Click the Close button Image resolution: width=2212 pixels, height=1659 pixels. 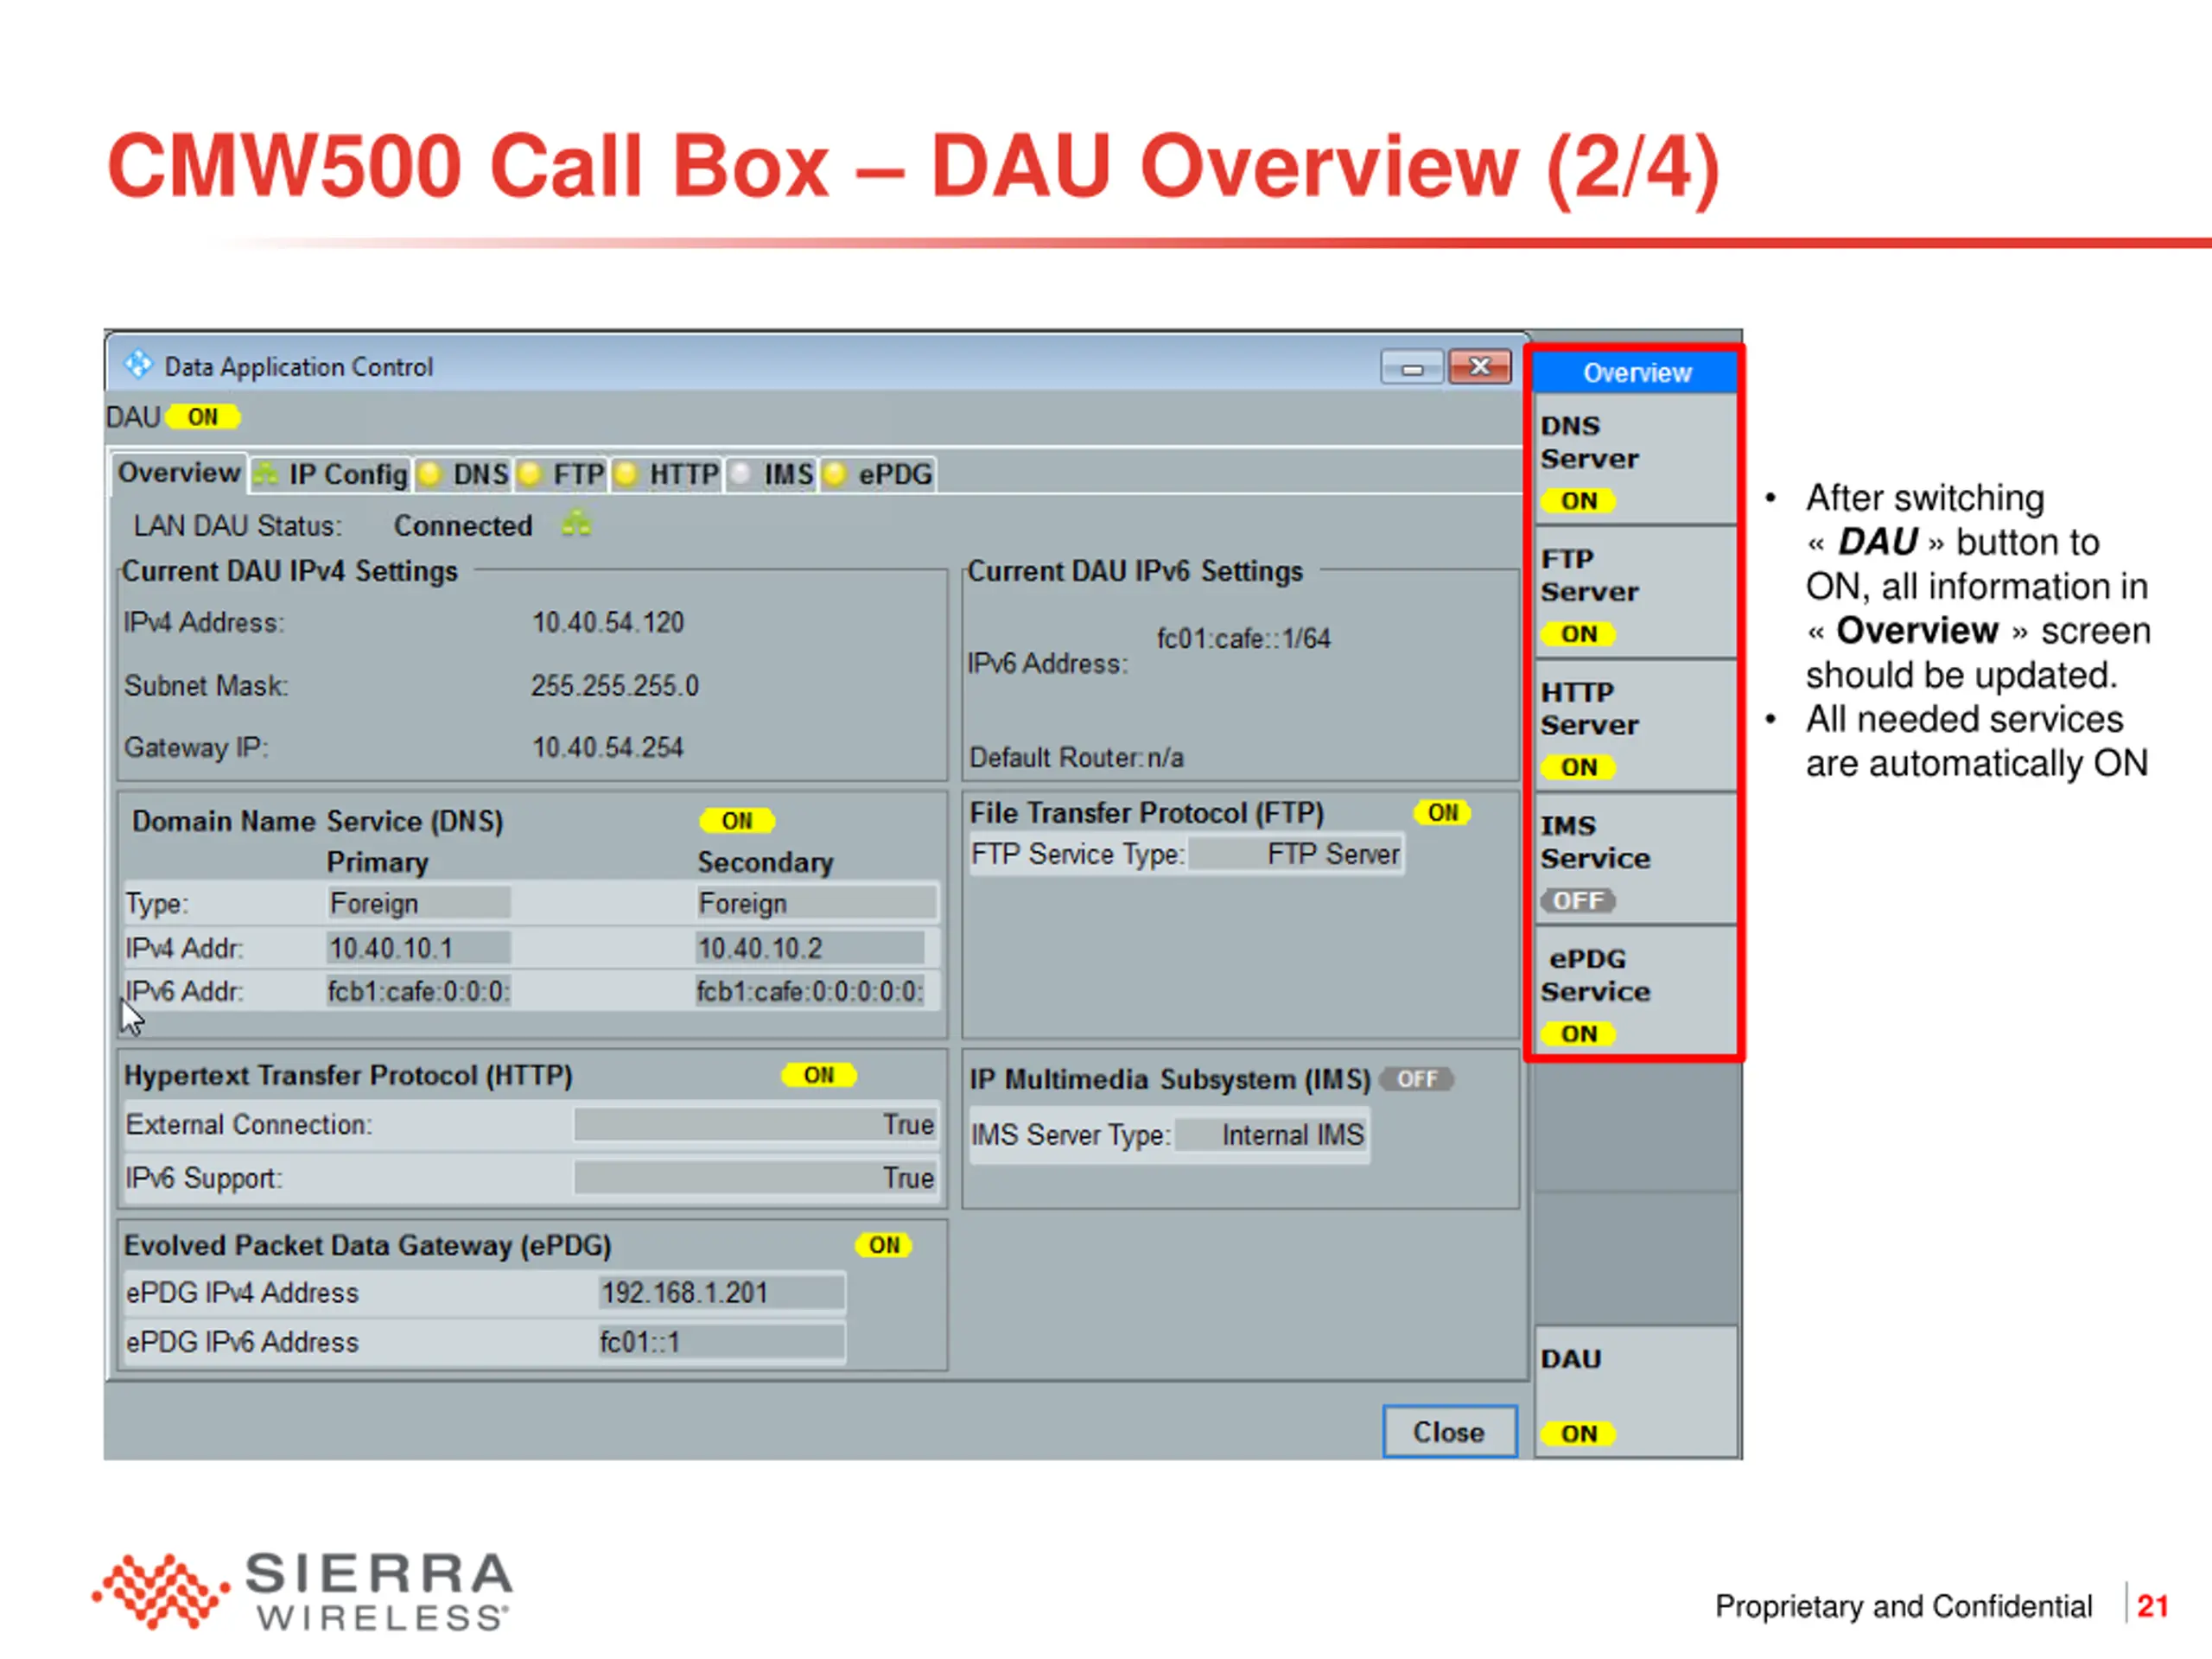point(1449,1432)
